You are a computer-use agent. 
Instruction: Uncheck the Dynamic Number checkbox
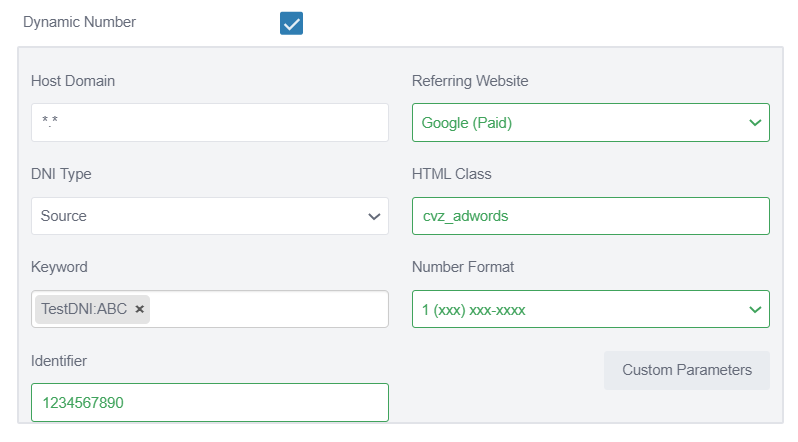pyautogui.click(x=291, y=23)
